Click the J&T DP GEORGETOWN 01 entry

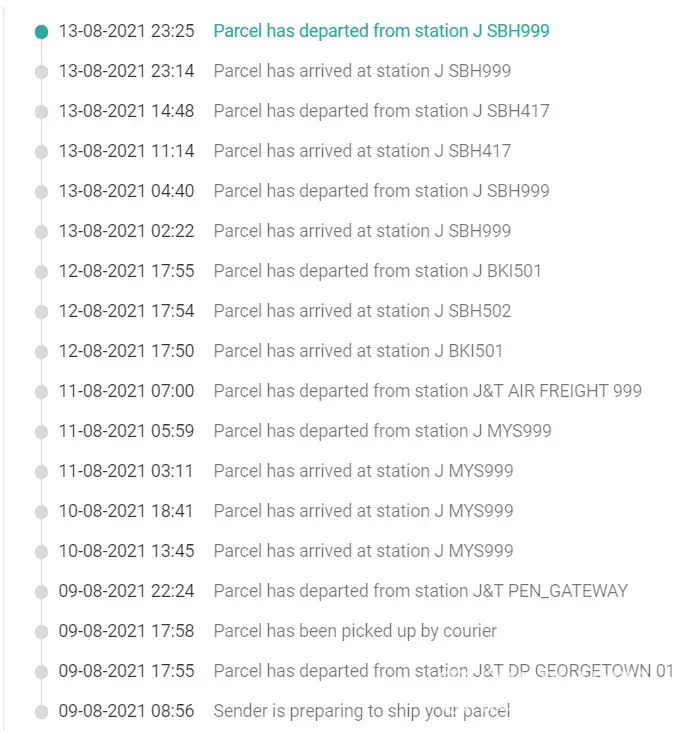(x=443, y=671)
